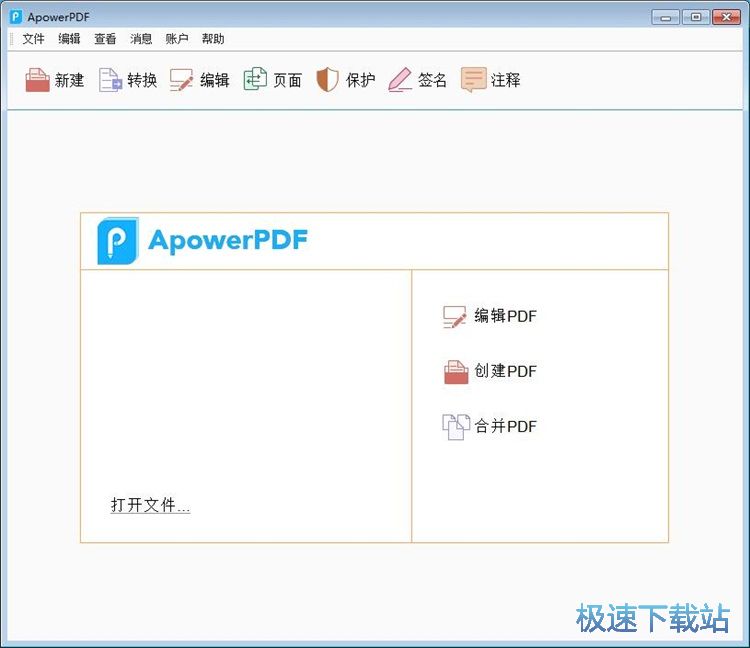The width and height of the screenshot is (750, 648).
Task: Select the 创建PDF text label
Action: (506, 371)
